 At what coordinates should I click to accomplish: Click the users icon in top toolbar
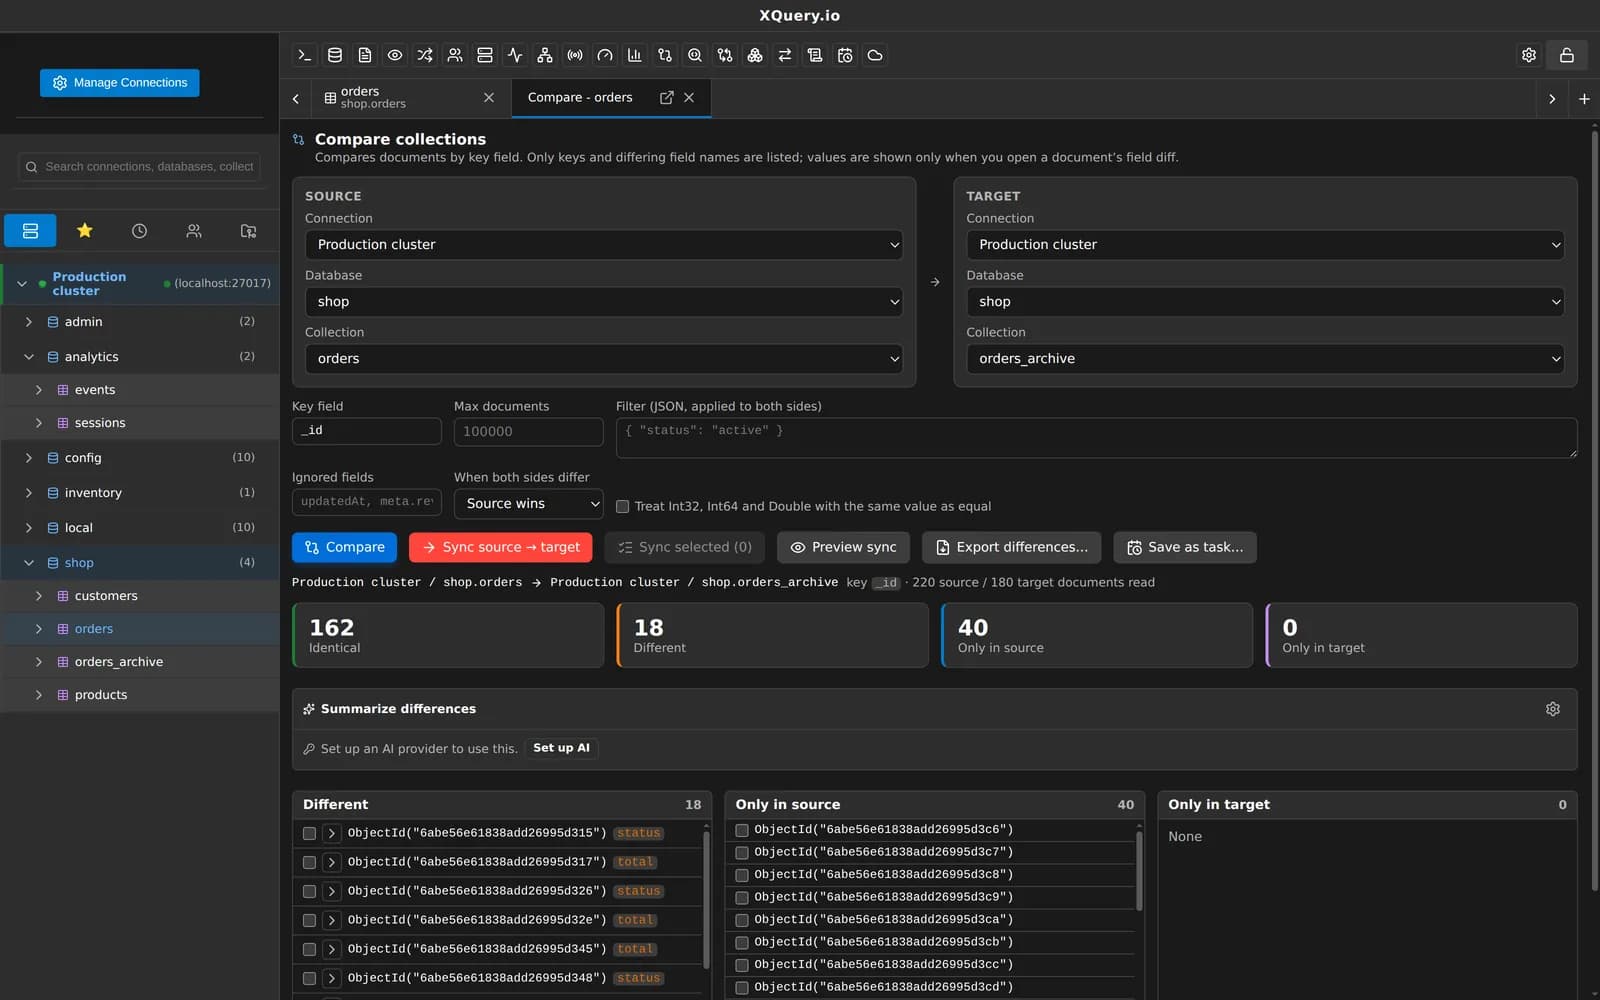coord(455,55)
